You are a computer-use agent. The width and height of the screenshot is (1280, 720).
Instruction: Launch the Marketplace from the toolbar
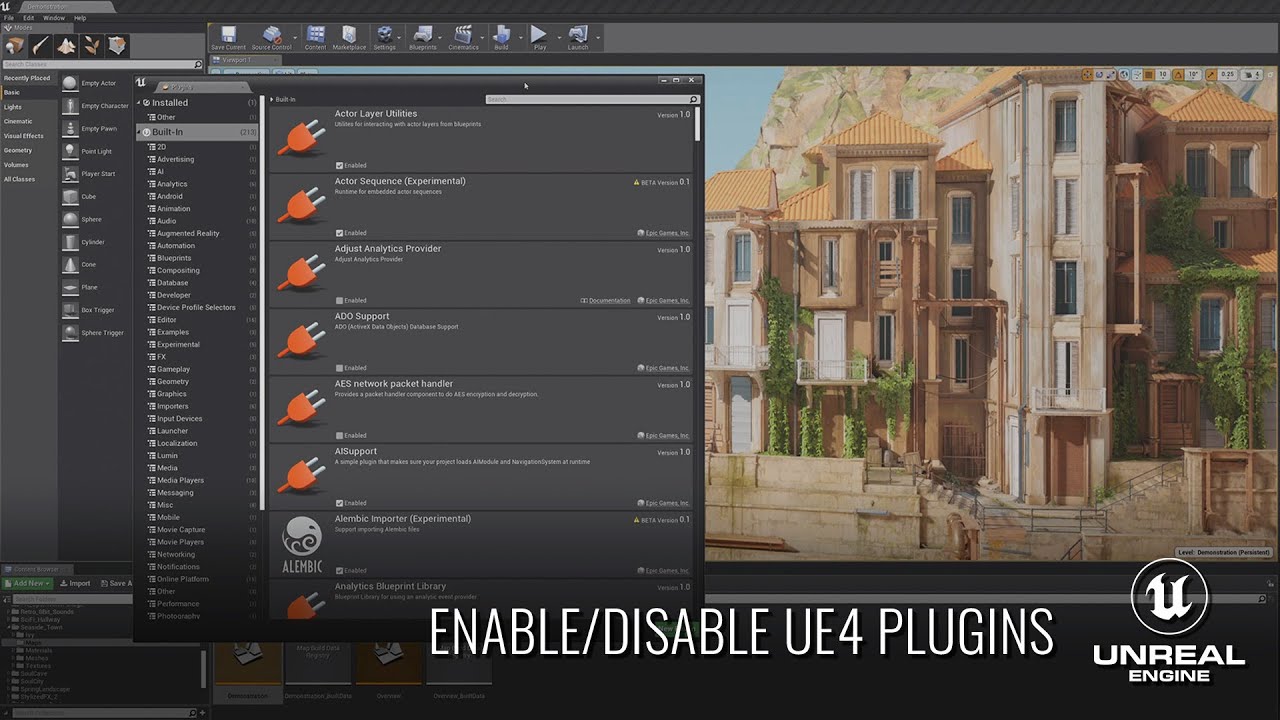349,35
